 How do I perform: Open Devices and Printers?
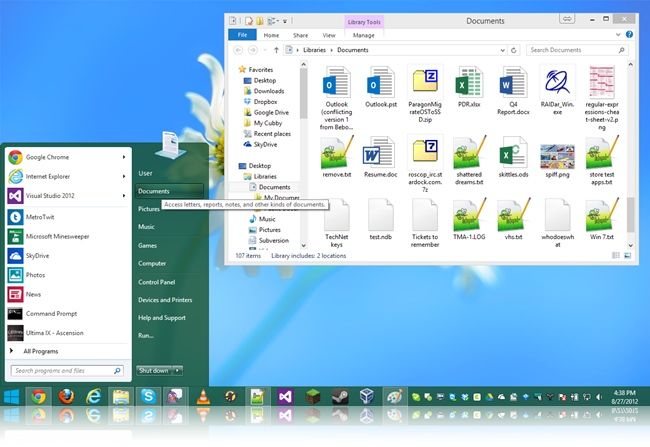[165, 300]
